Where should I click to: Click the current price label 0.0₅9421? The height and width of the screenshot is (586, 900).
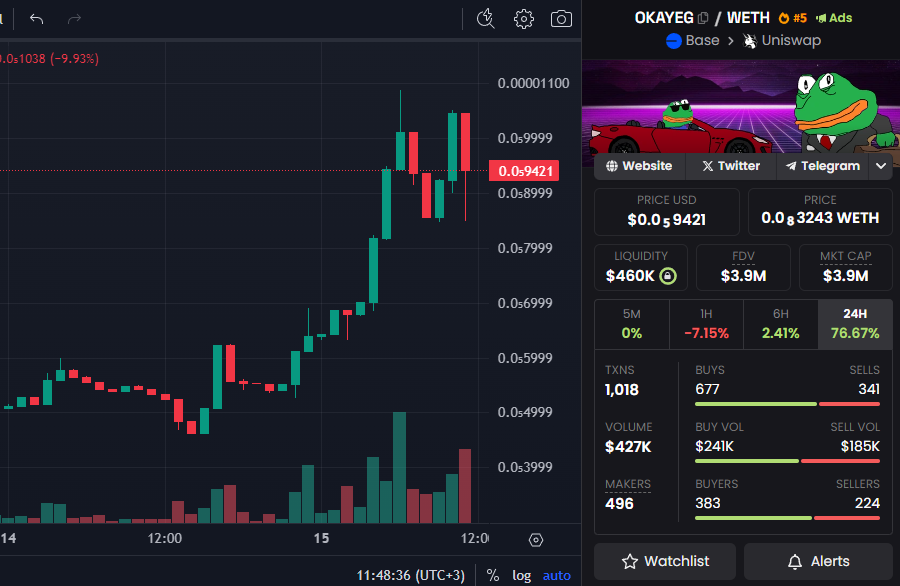[x=524, y=171]
